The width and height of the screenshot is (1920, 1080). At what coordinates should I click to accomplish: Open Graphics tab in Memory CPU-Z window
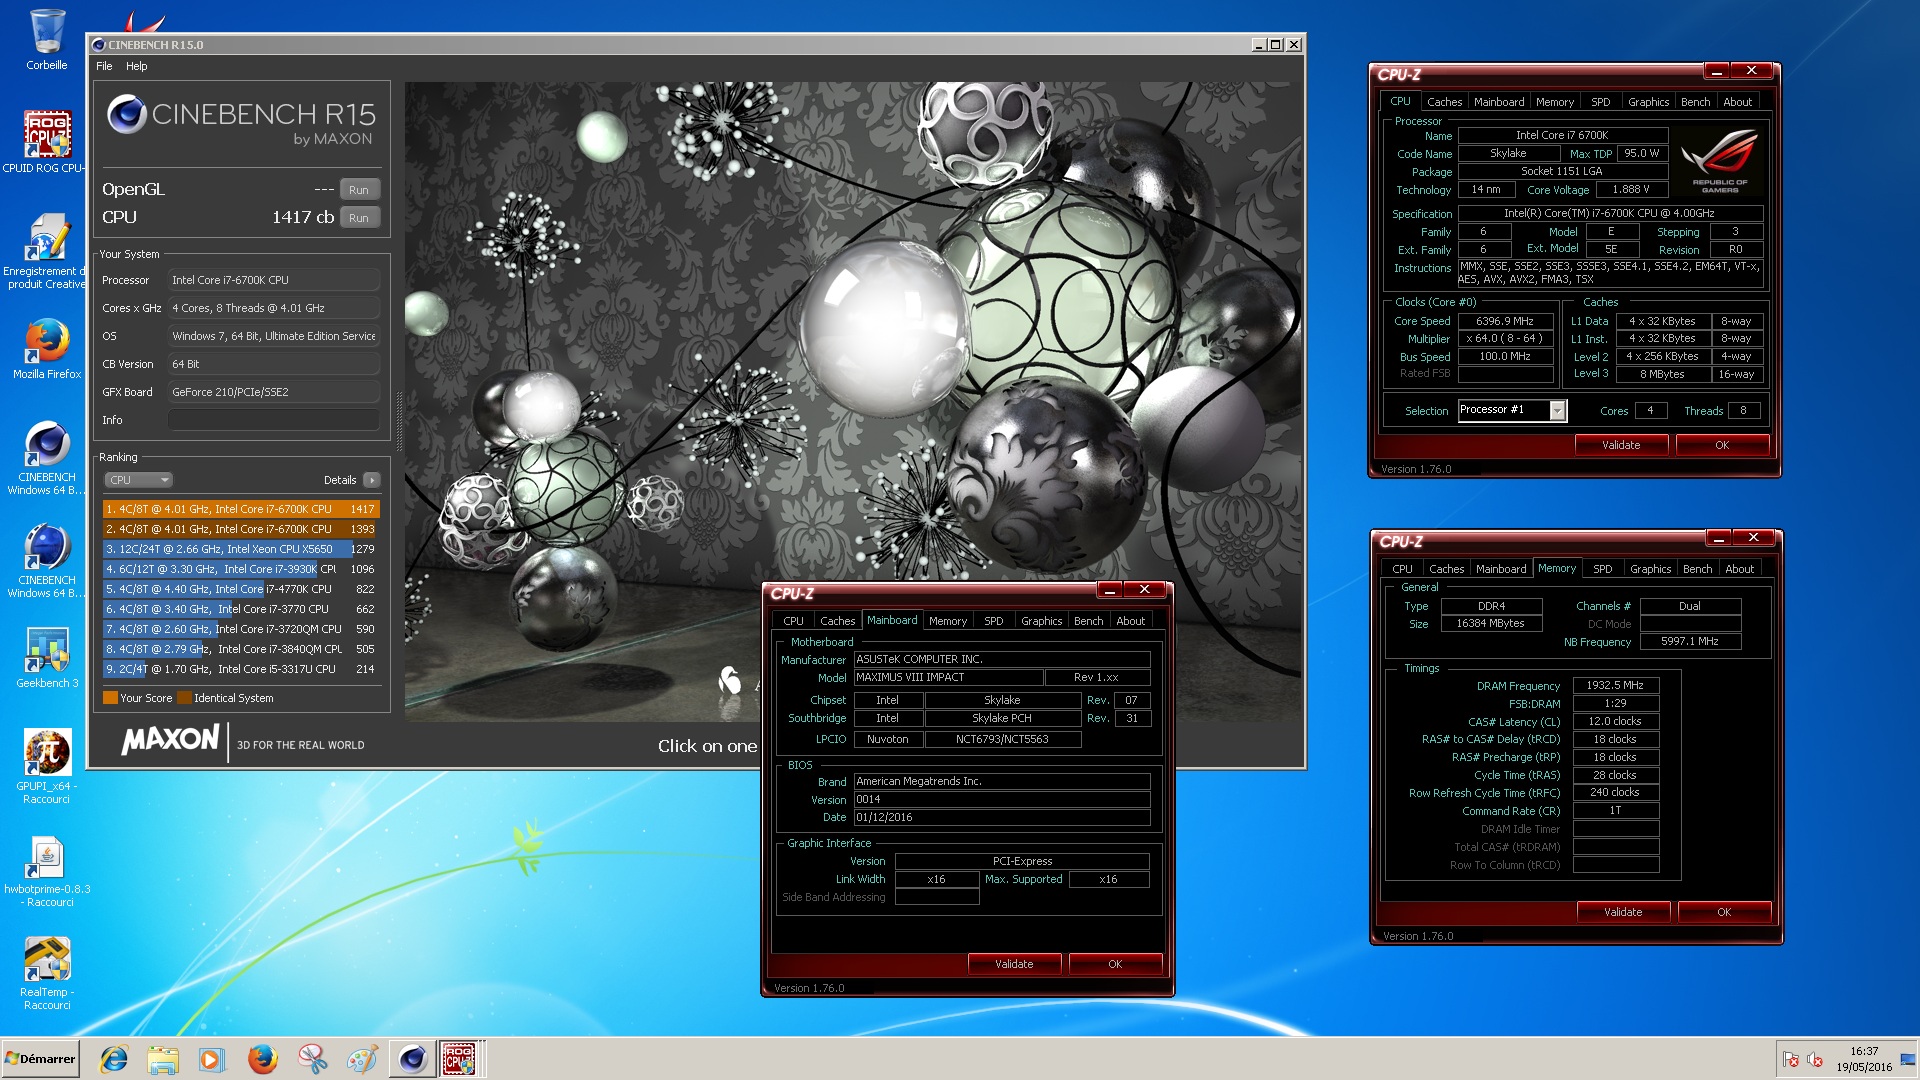(x=1650, y=569)
